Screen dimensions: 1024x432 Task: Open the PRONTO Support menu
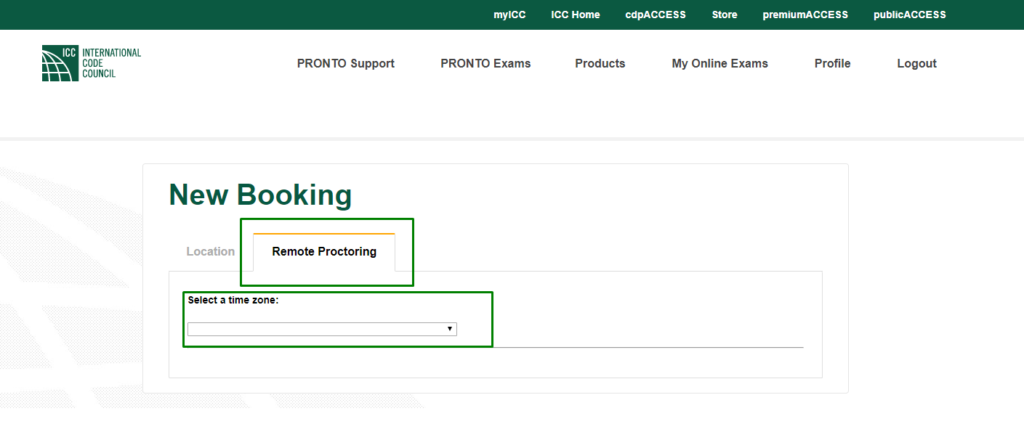click(345, 64)
